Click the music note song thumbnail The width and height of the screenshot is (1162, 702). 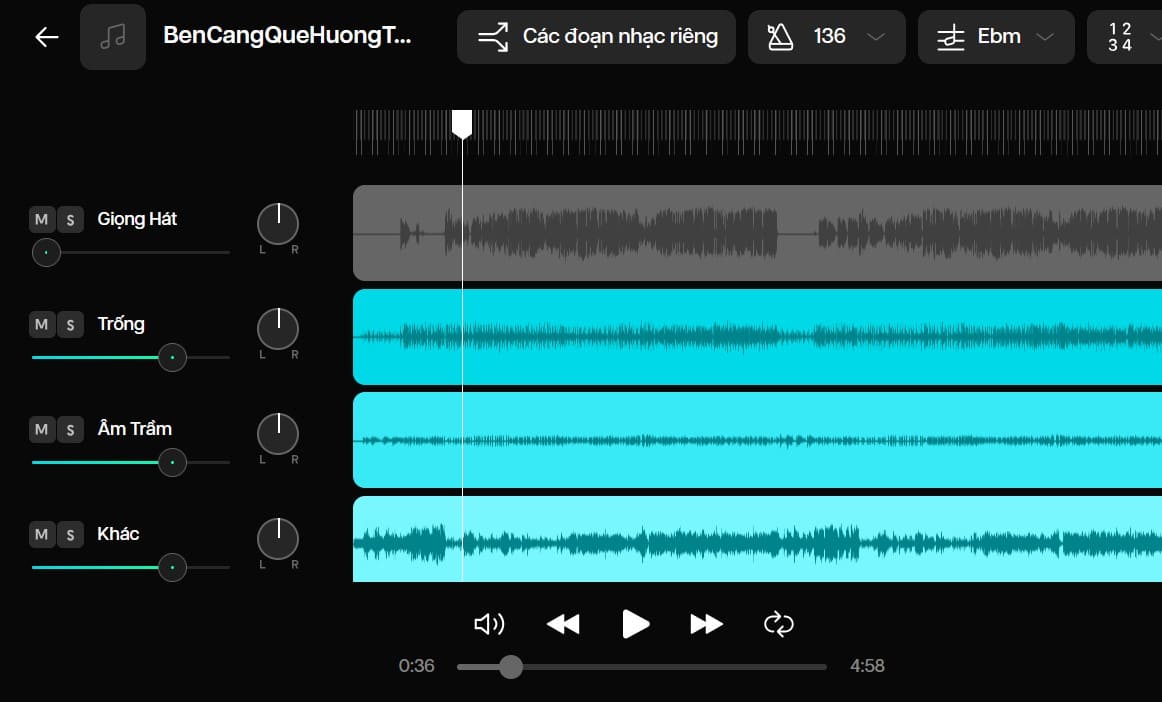point(113,37)
